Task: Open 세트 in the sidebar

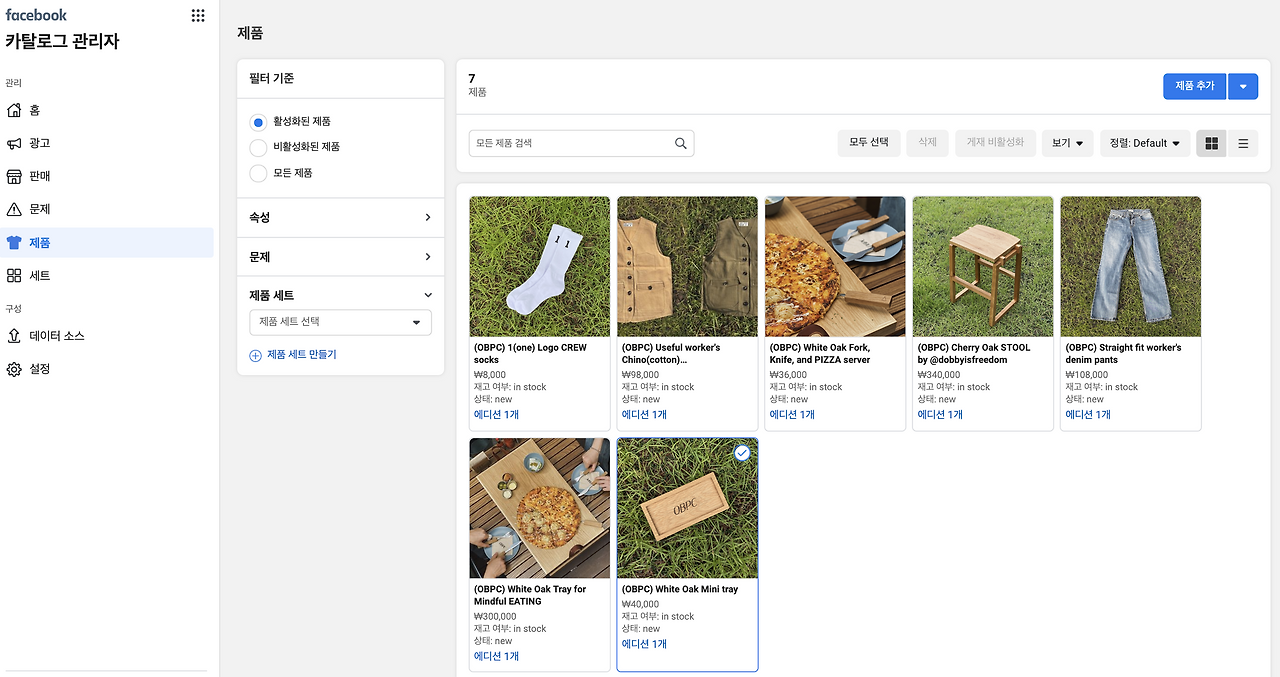Action: 40,275
